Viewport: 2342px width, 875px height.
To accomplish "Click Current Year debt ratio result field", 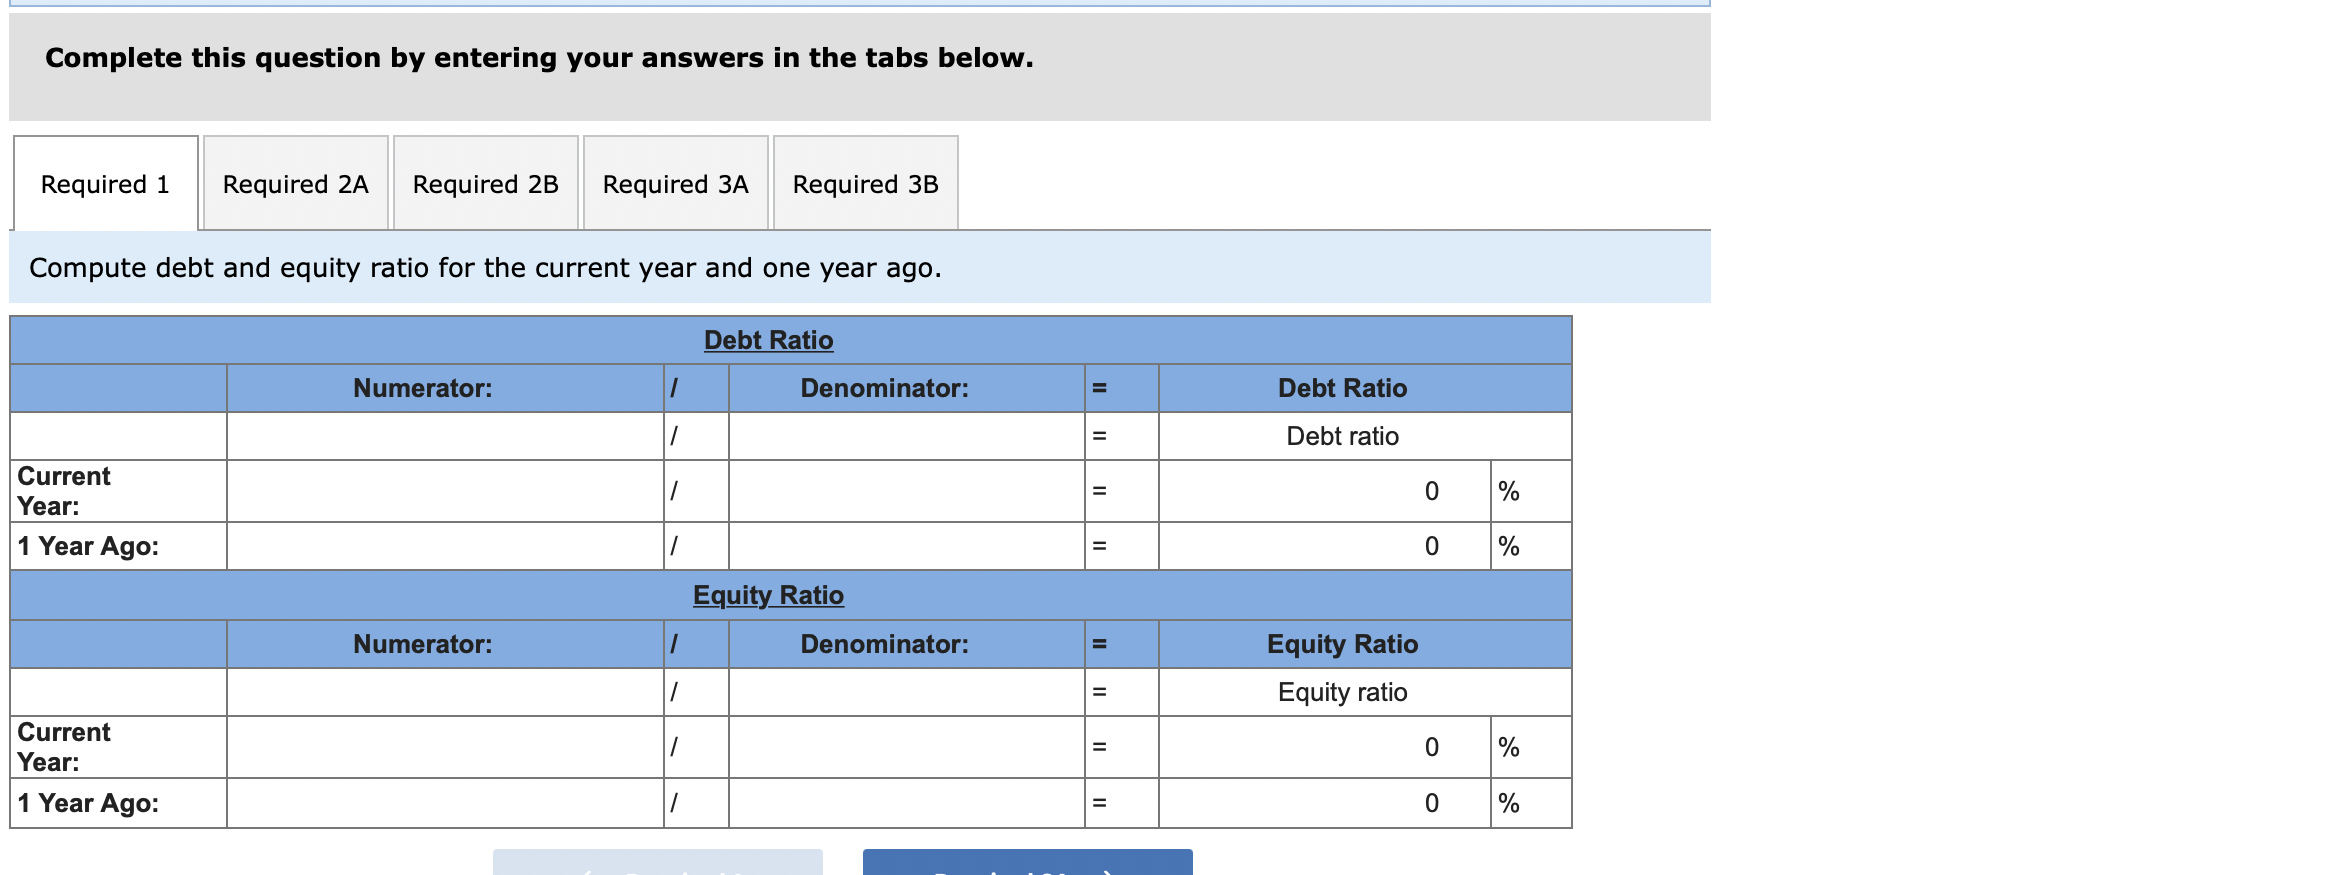I will pos(1320,490).
